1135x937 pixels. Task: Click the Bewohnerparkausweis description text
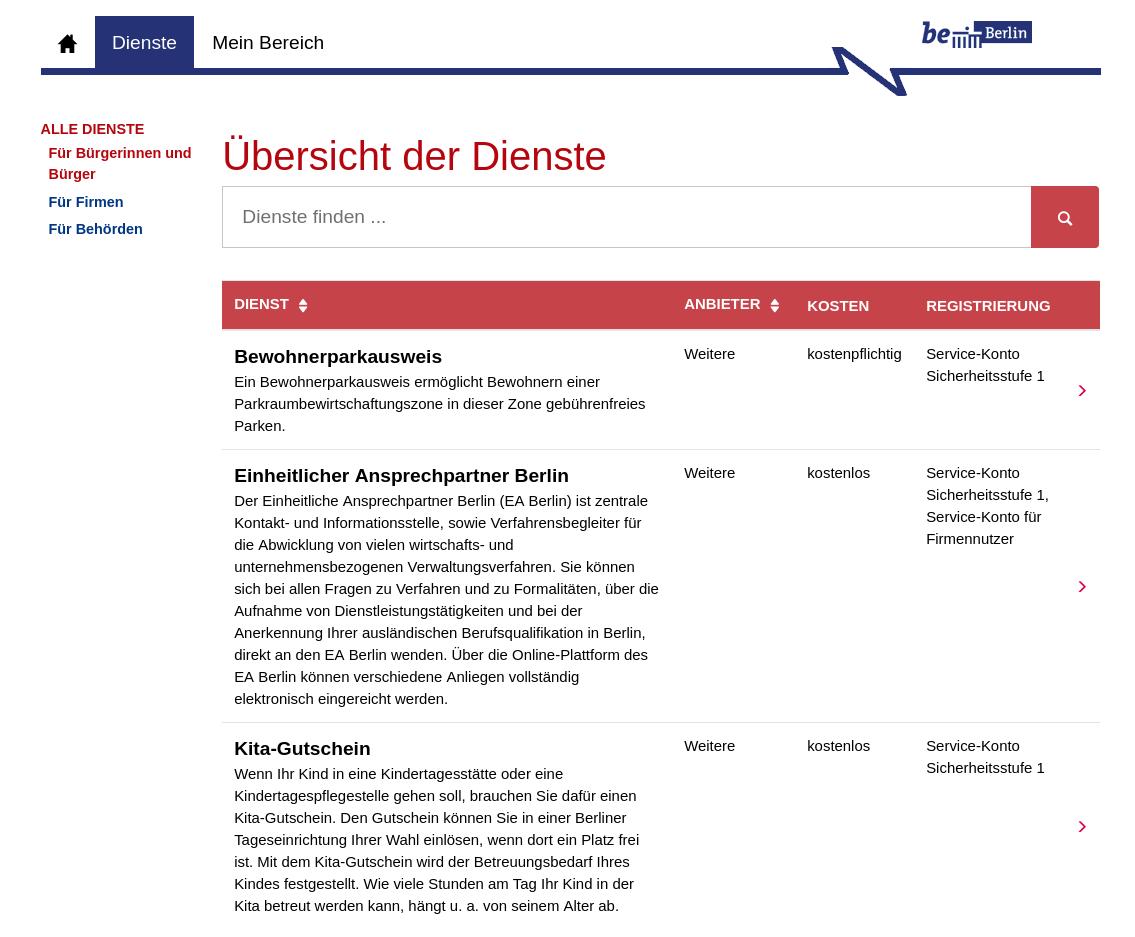439,404
